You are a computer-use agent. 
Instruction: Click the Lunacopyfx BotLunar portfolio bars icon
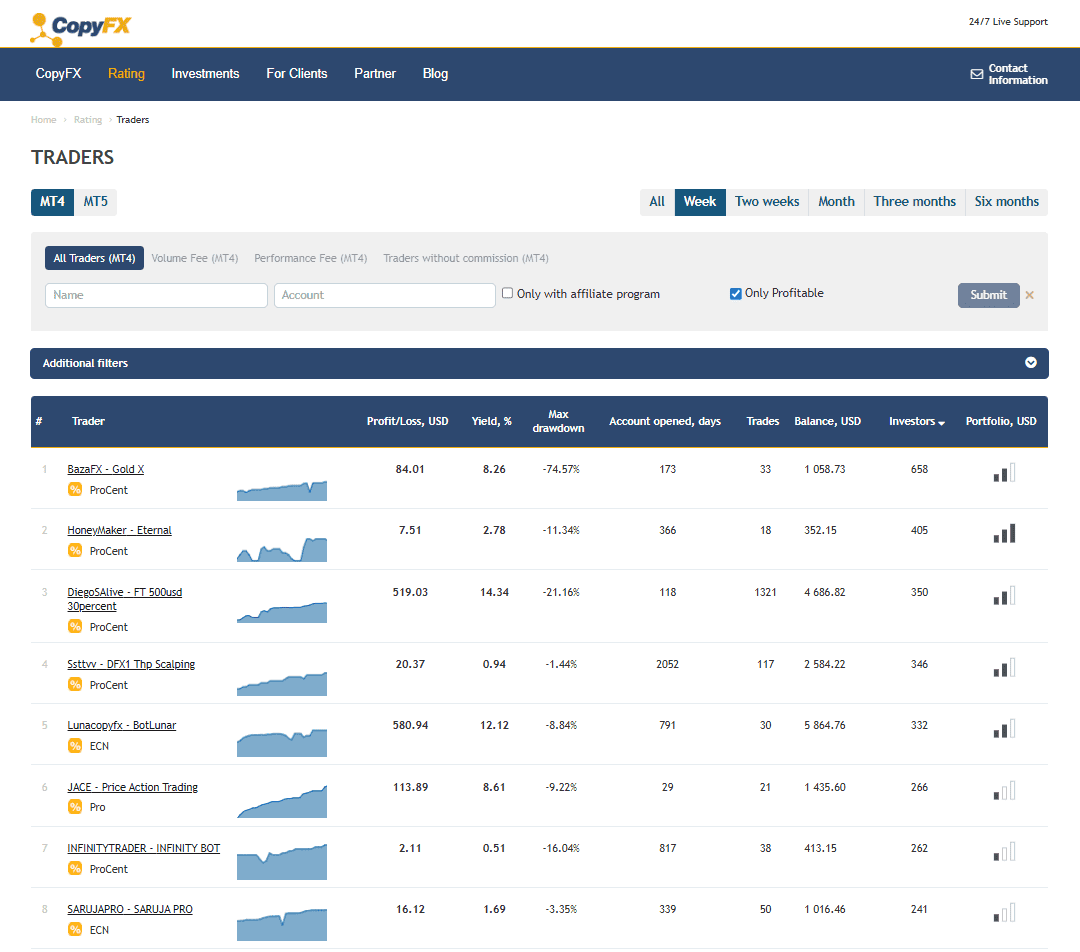click(x=1004, y=728)
